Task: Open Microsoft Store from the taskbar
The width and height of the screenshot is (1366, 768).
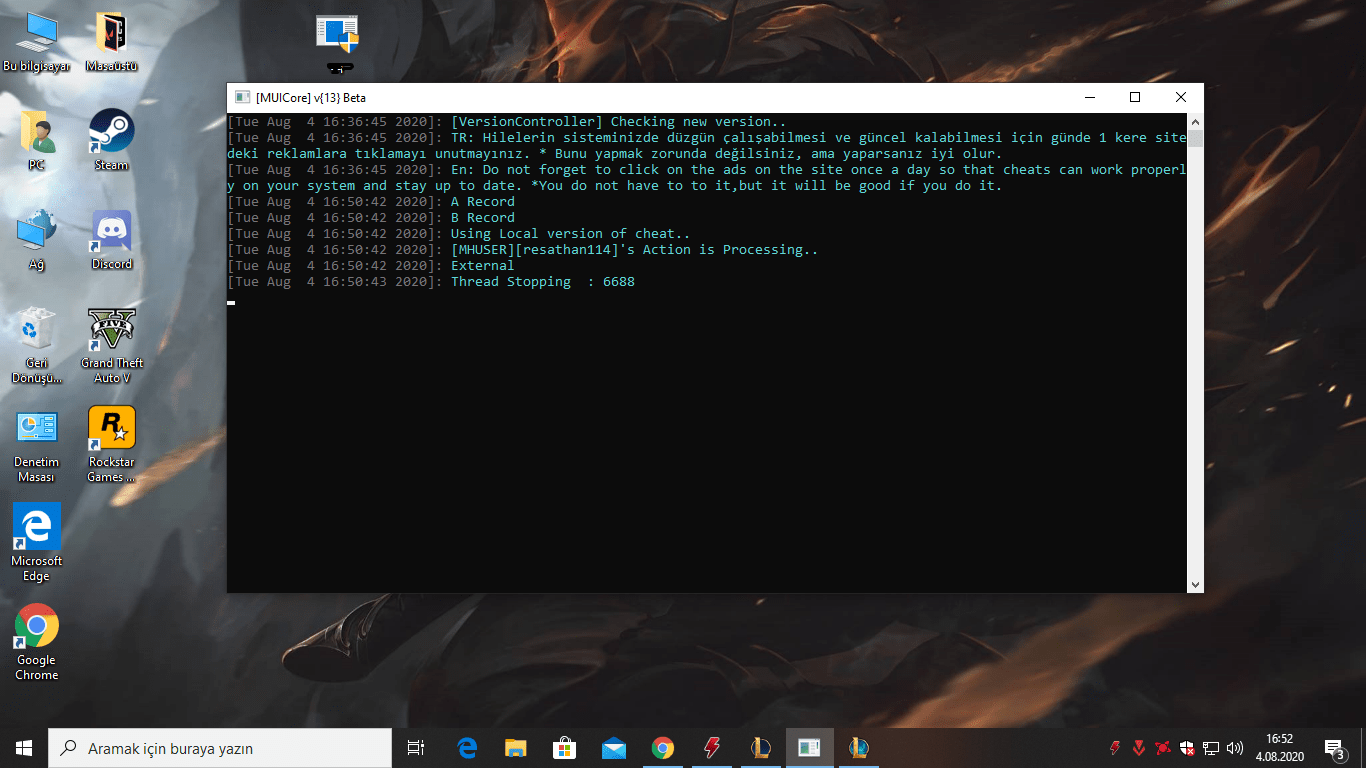Action: (565, 748)
